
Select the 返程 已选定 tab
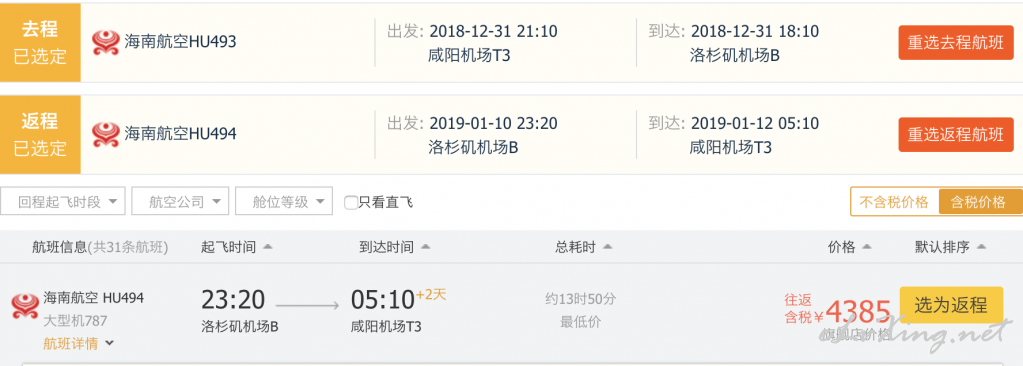[40, 134]
